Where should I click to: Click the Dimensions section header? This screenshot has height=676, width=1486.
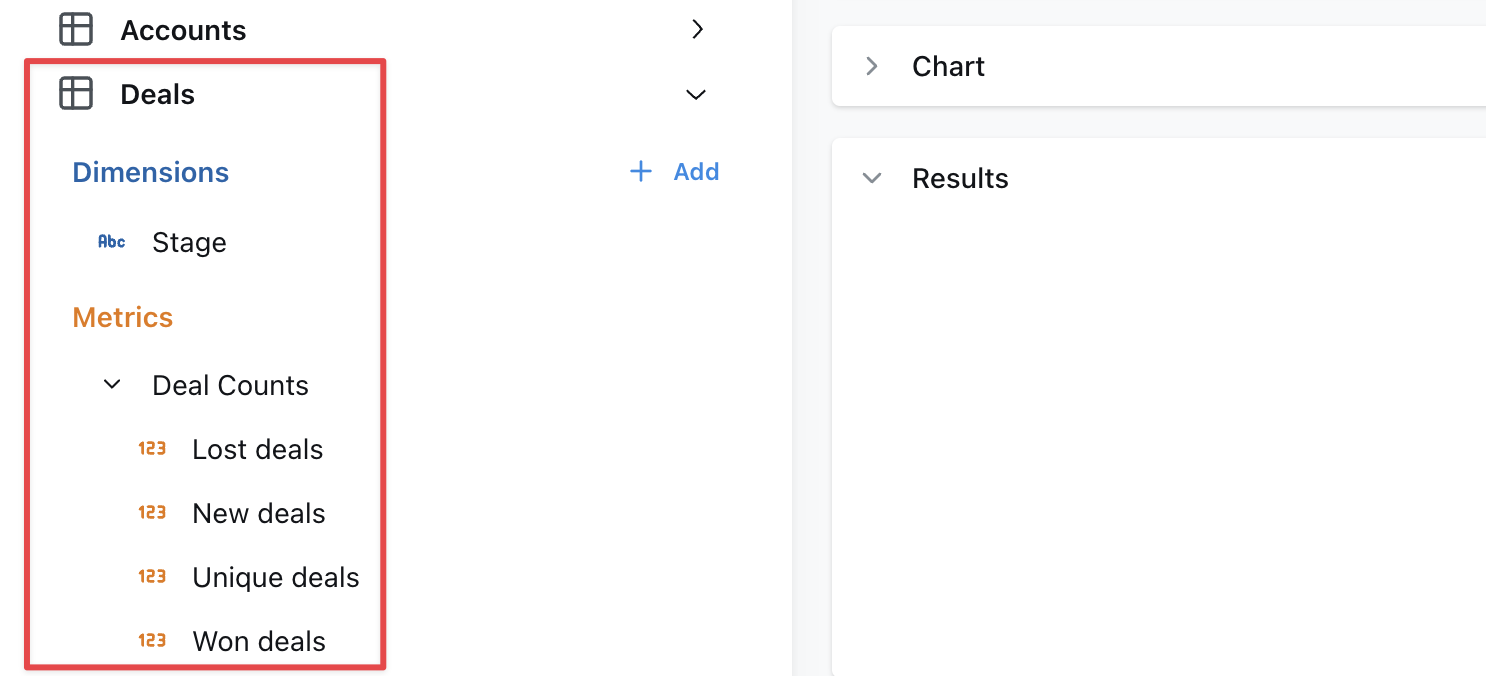pos(150,171)
